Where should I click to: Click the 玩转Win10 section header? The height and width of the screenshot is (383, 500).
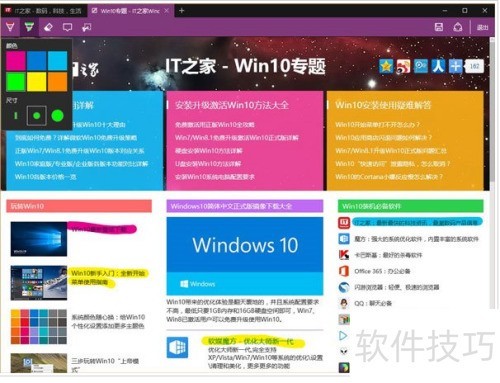(x=79, y=206)
